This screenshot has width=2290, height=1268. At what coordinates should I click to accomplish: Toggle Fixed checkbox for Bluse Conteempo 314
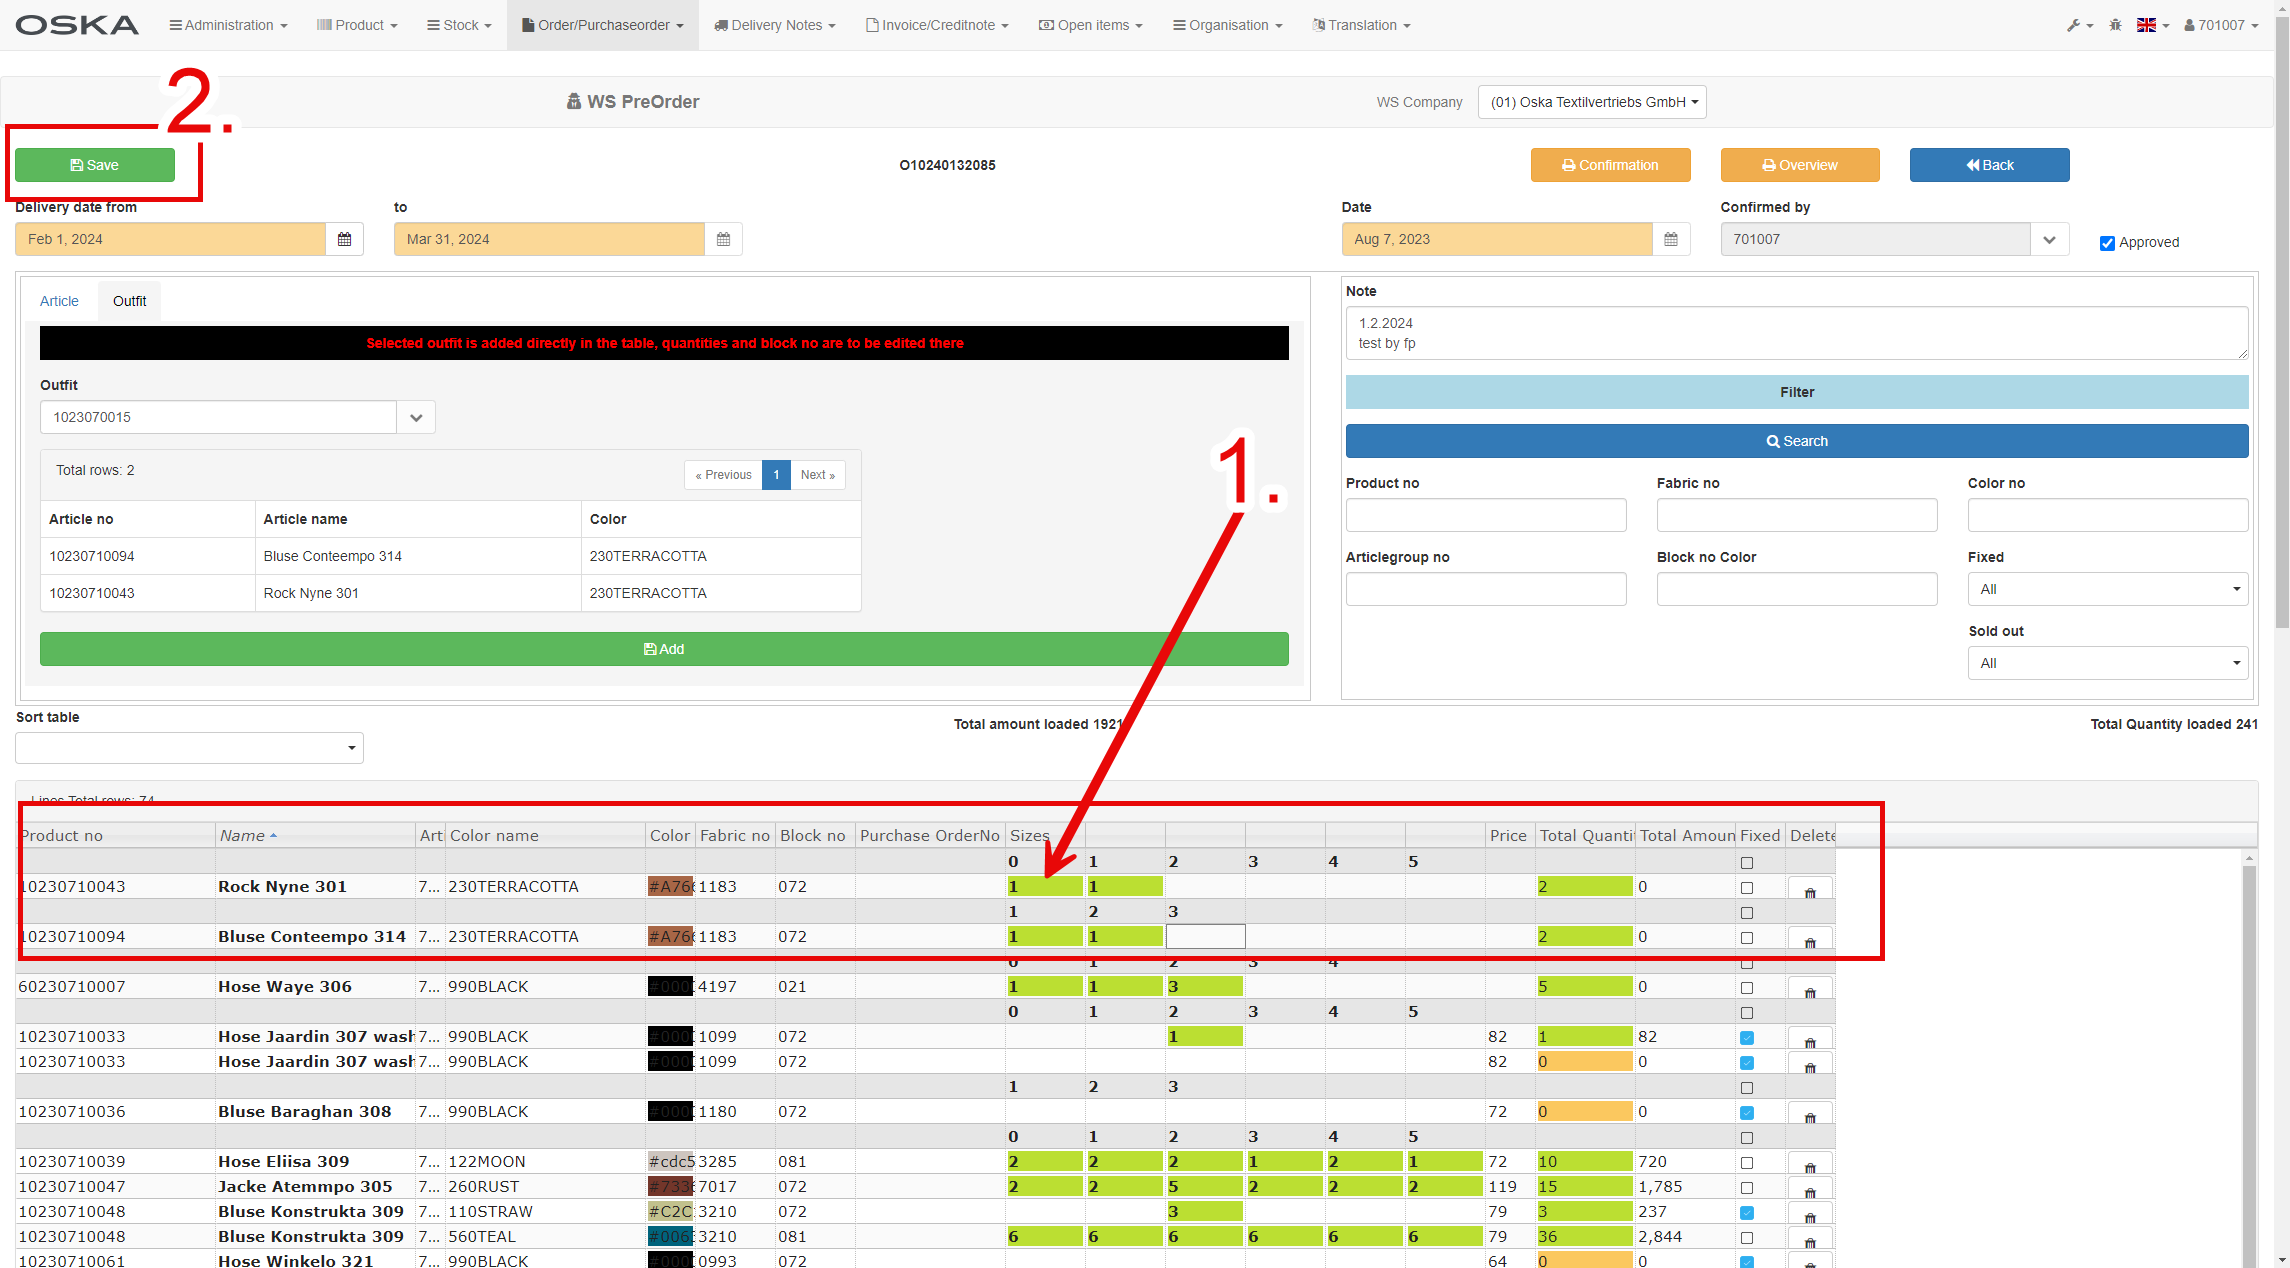pyautogui.click(x=1746, y=938)
